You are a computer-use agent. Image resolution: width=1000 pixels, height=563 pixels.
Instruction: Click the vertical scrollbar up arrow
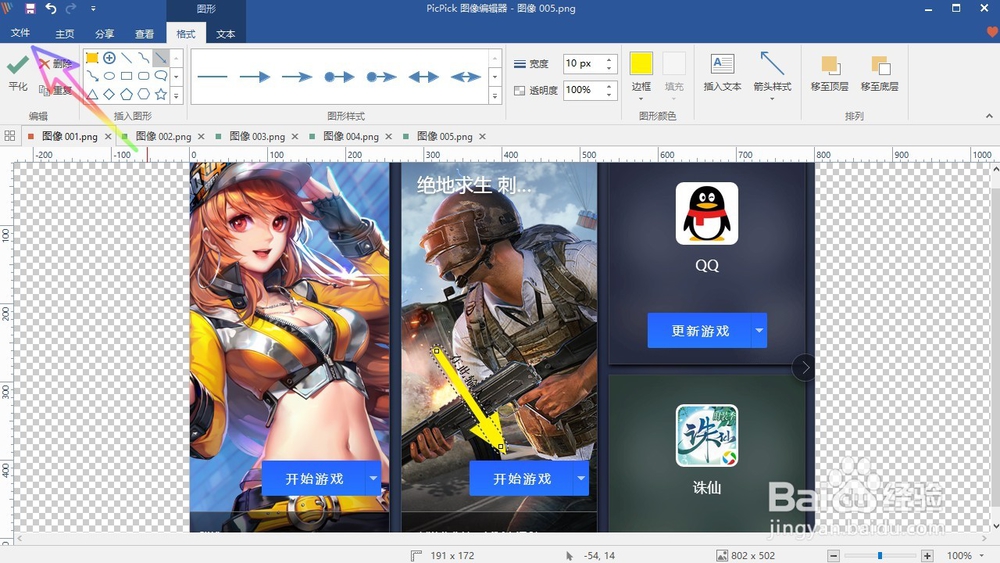(x=995, y=170)
